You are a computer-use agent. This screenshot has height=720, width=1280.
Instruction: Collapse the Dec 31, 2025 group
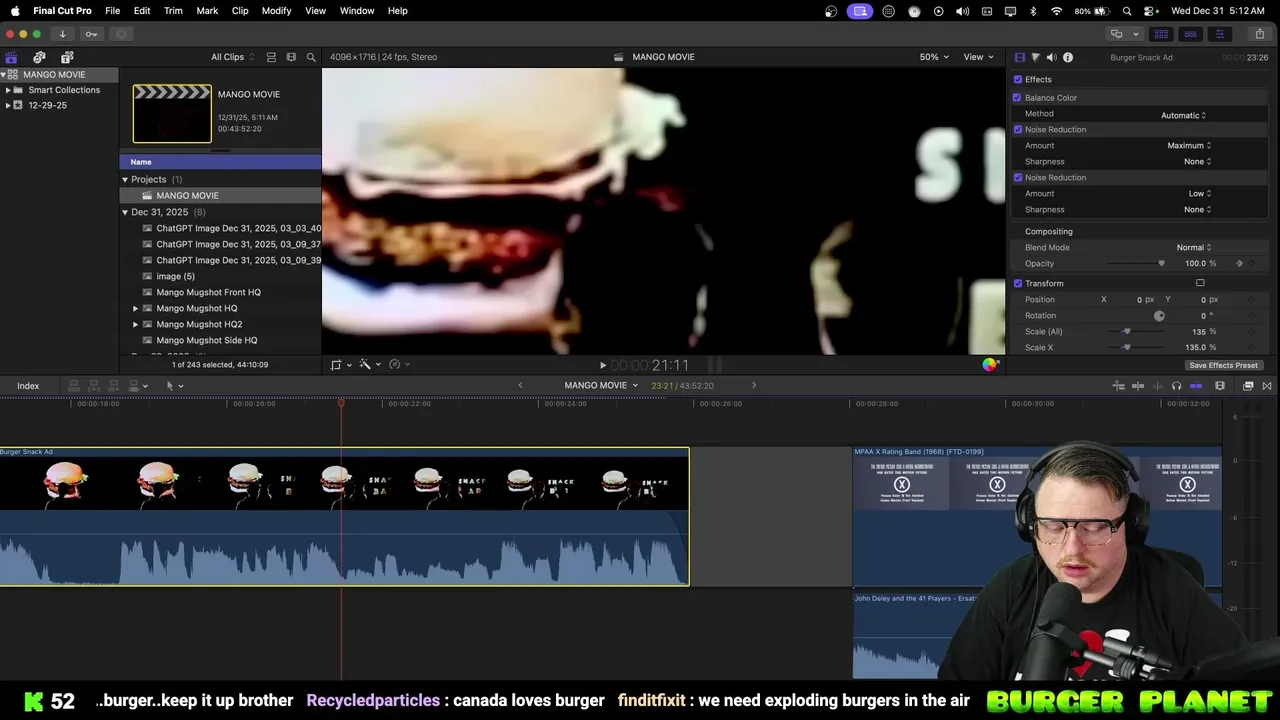125,213
